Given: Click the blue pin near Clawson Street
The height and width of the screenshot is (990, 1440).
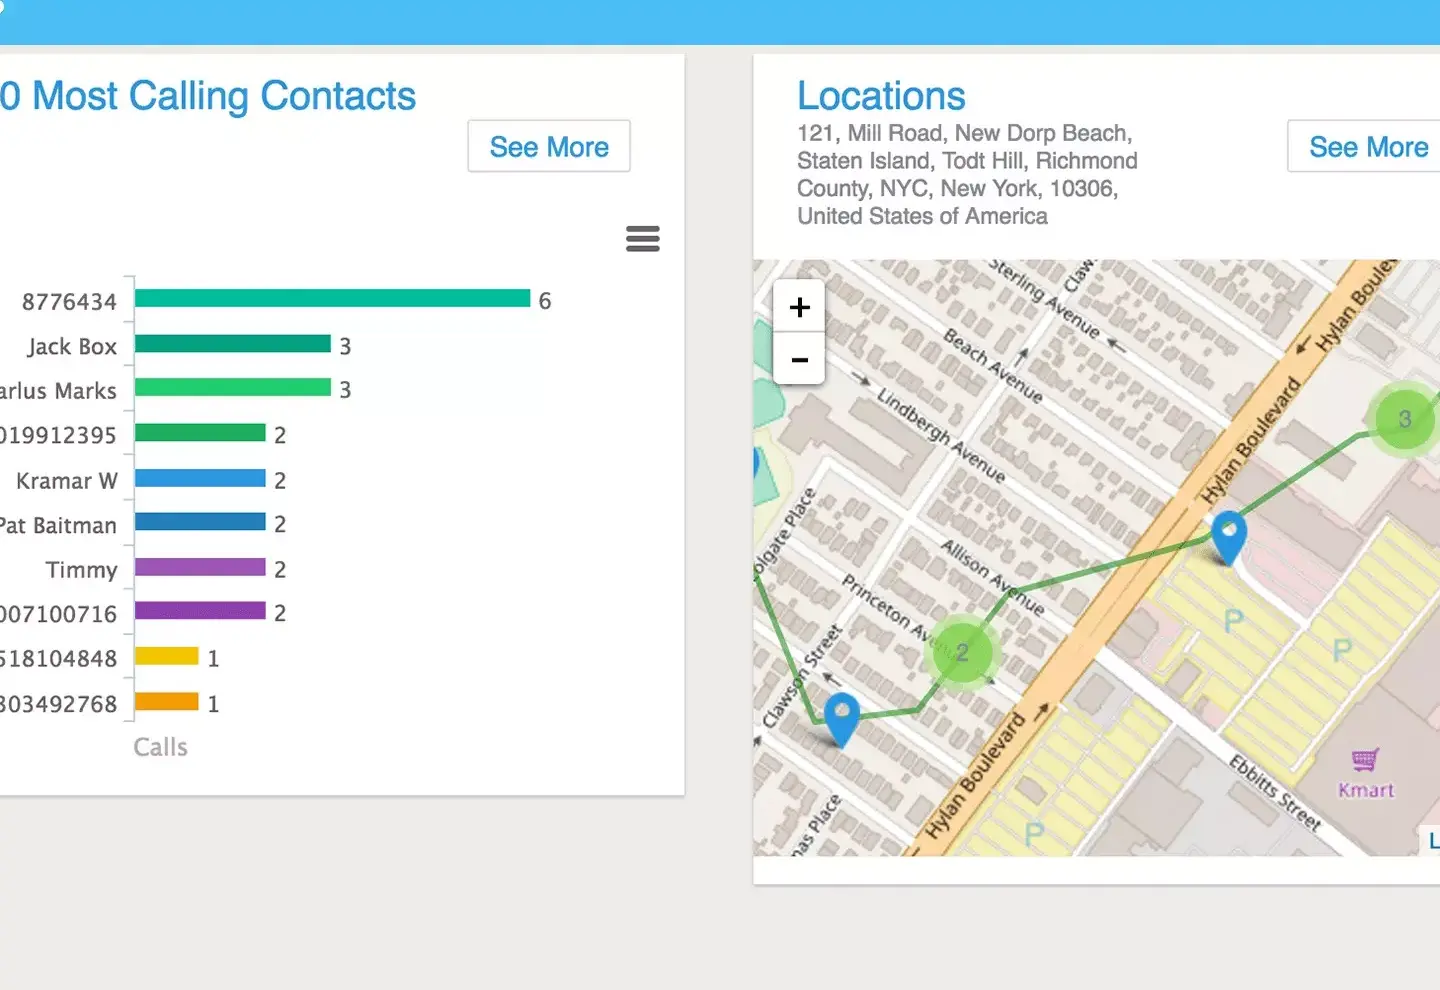Looking at the screenshot, I should point(841,717).
